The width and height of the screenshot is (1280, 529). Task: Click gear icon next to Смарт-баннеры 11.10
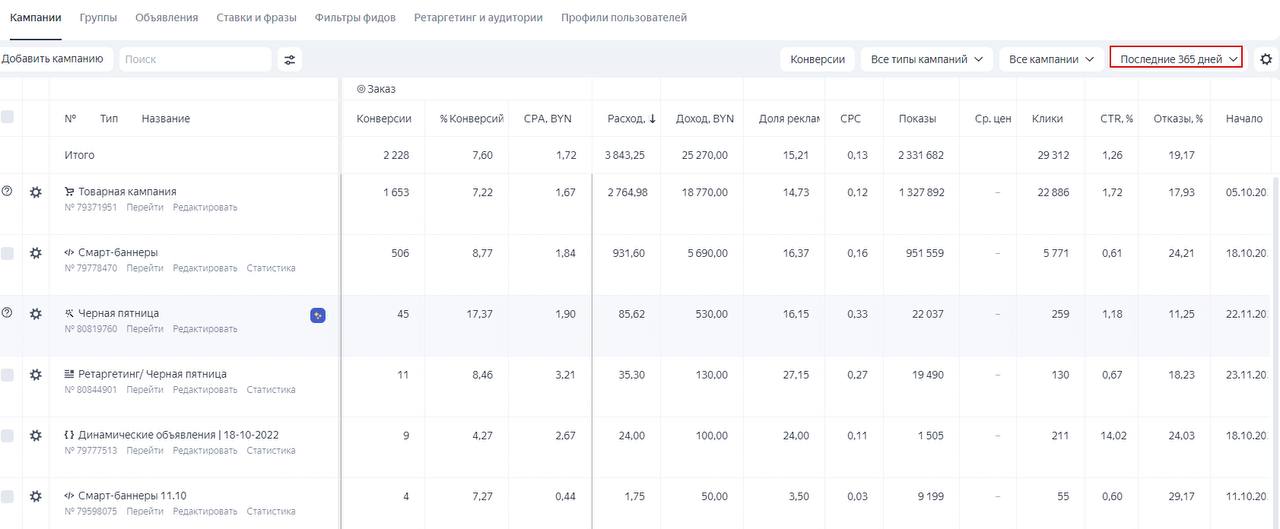(x=36, y=496)
